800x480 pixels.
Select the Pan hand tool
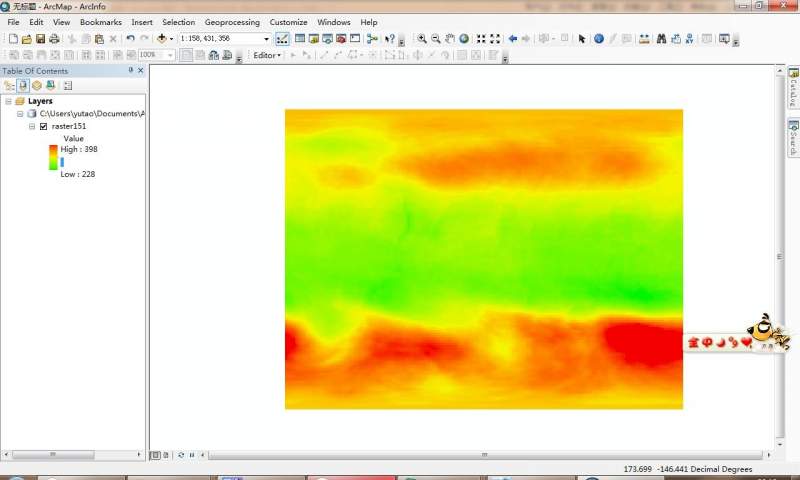click(450, 39)
